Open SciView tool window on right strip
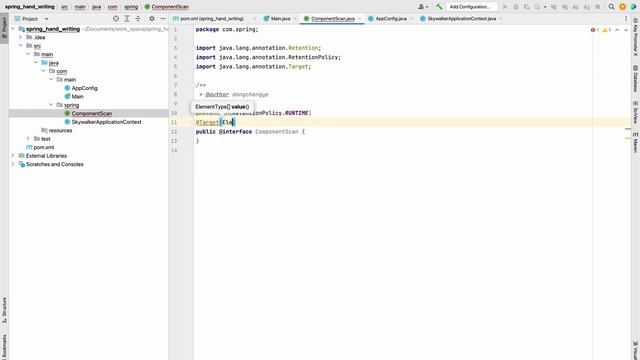The image size is (640, 360). (636, 112)
